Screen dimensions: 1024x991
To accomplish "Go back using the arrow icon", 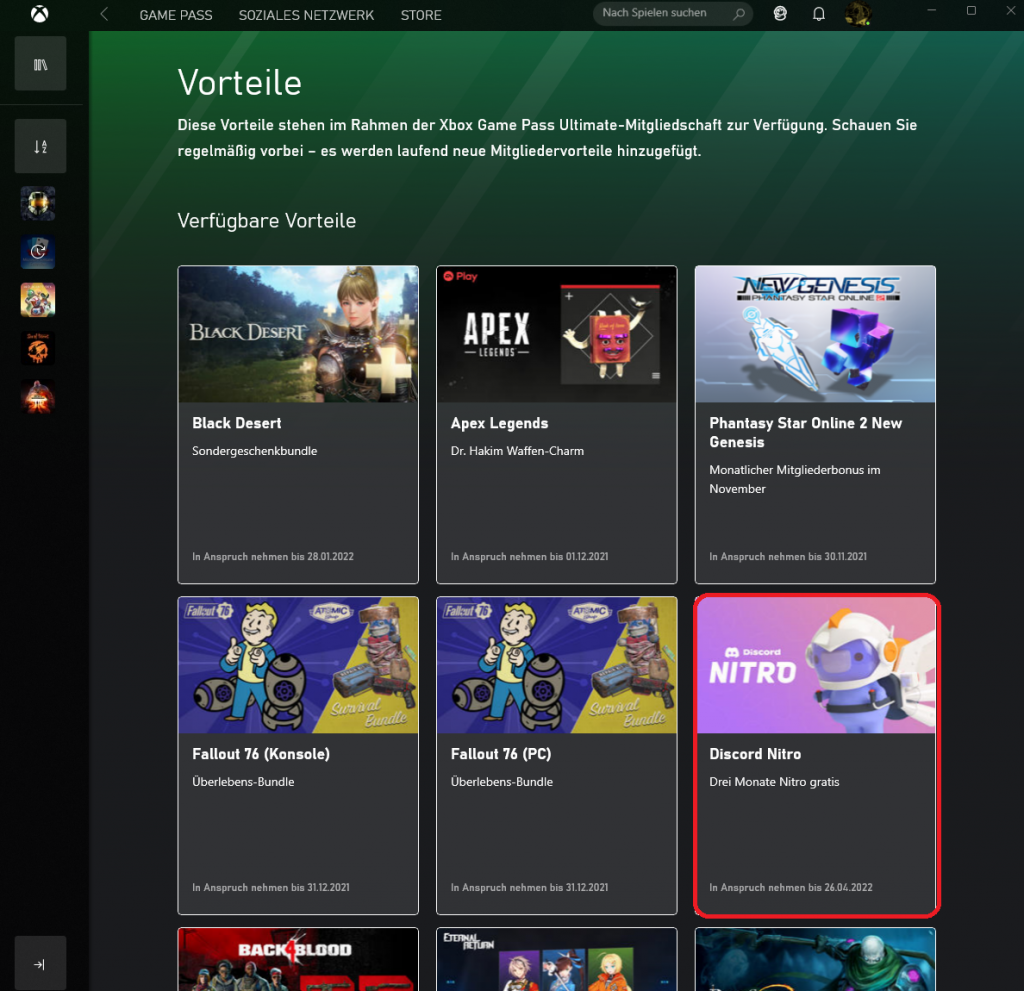I will click(105, 14).
